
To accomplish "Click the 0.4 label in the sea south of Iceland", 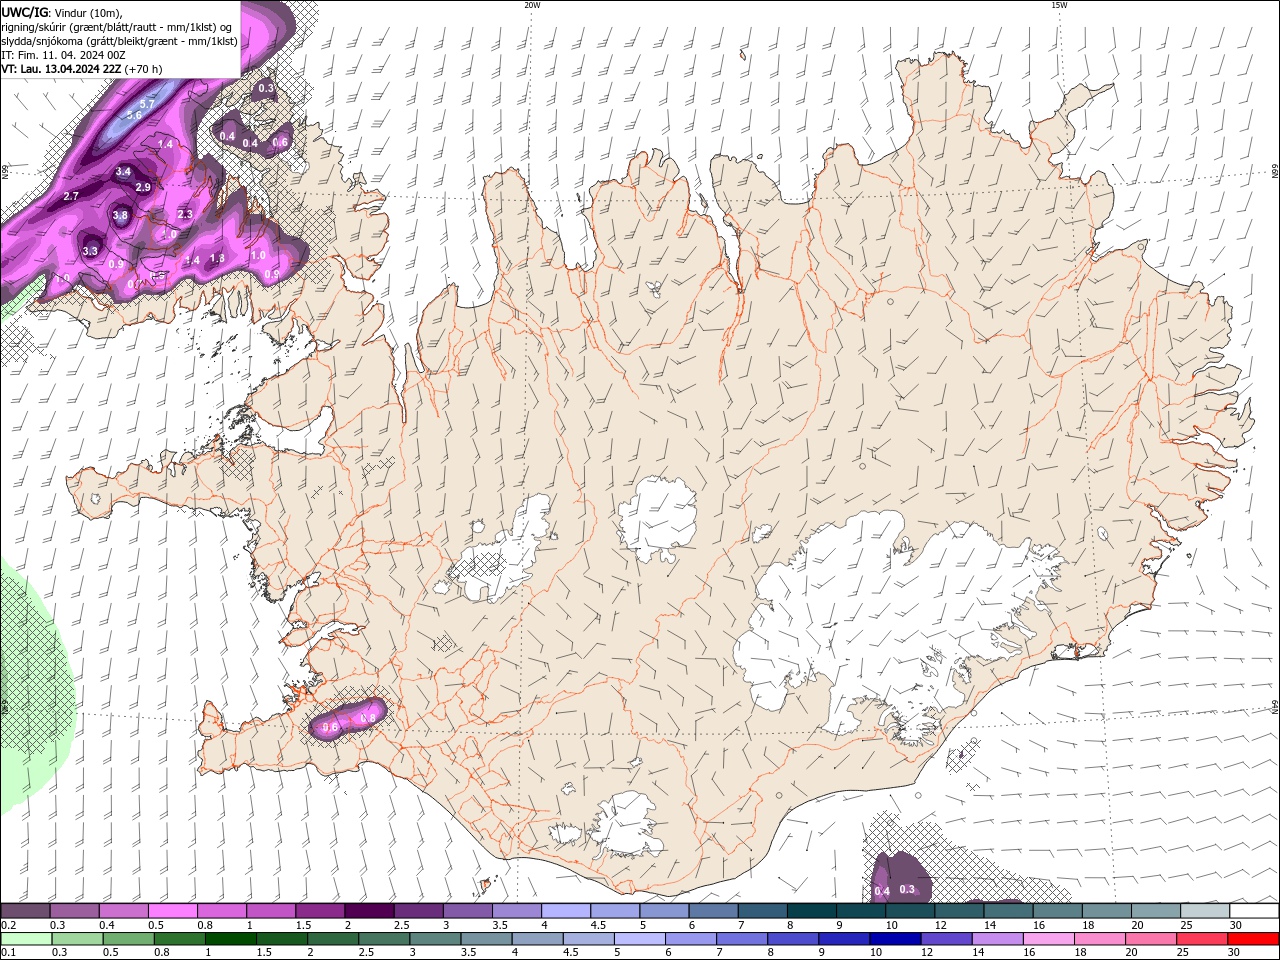I will tap(882, 891).
